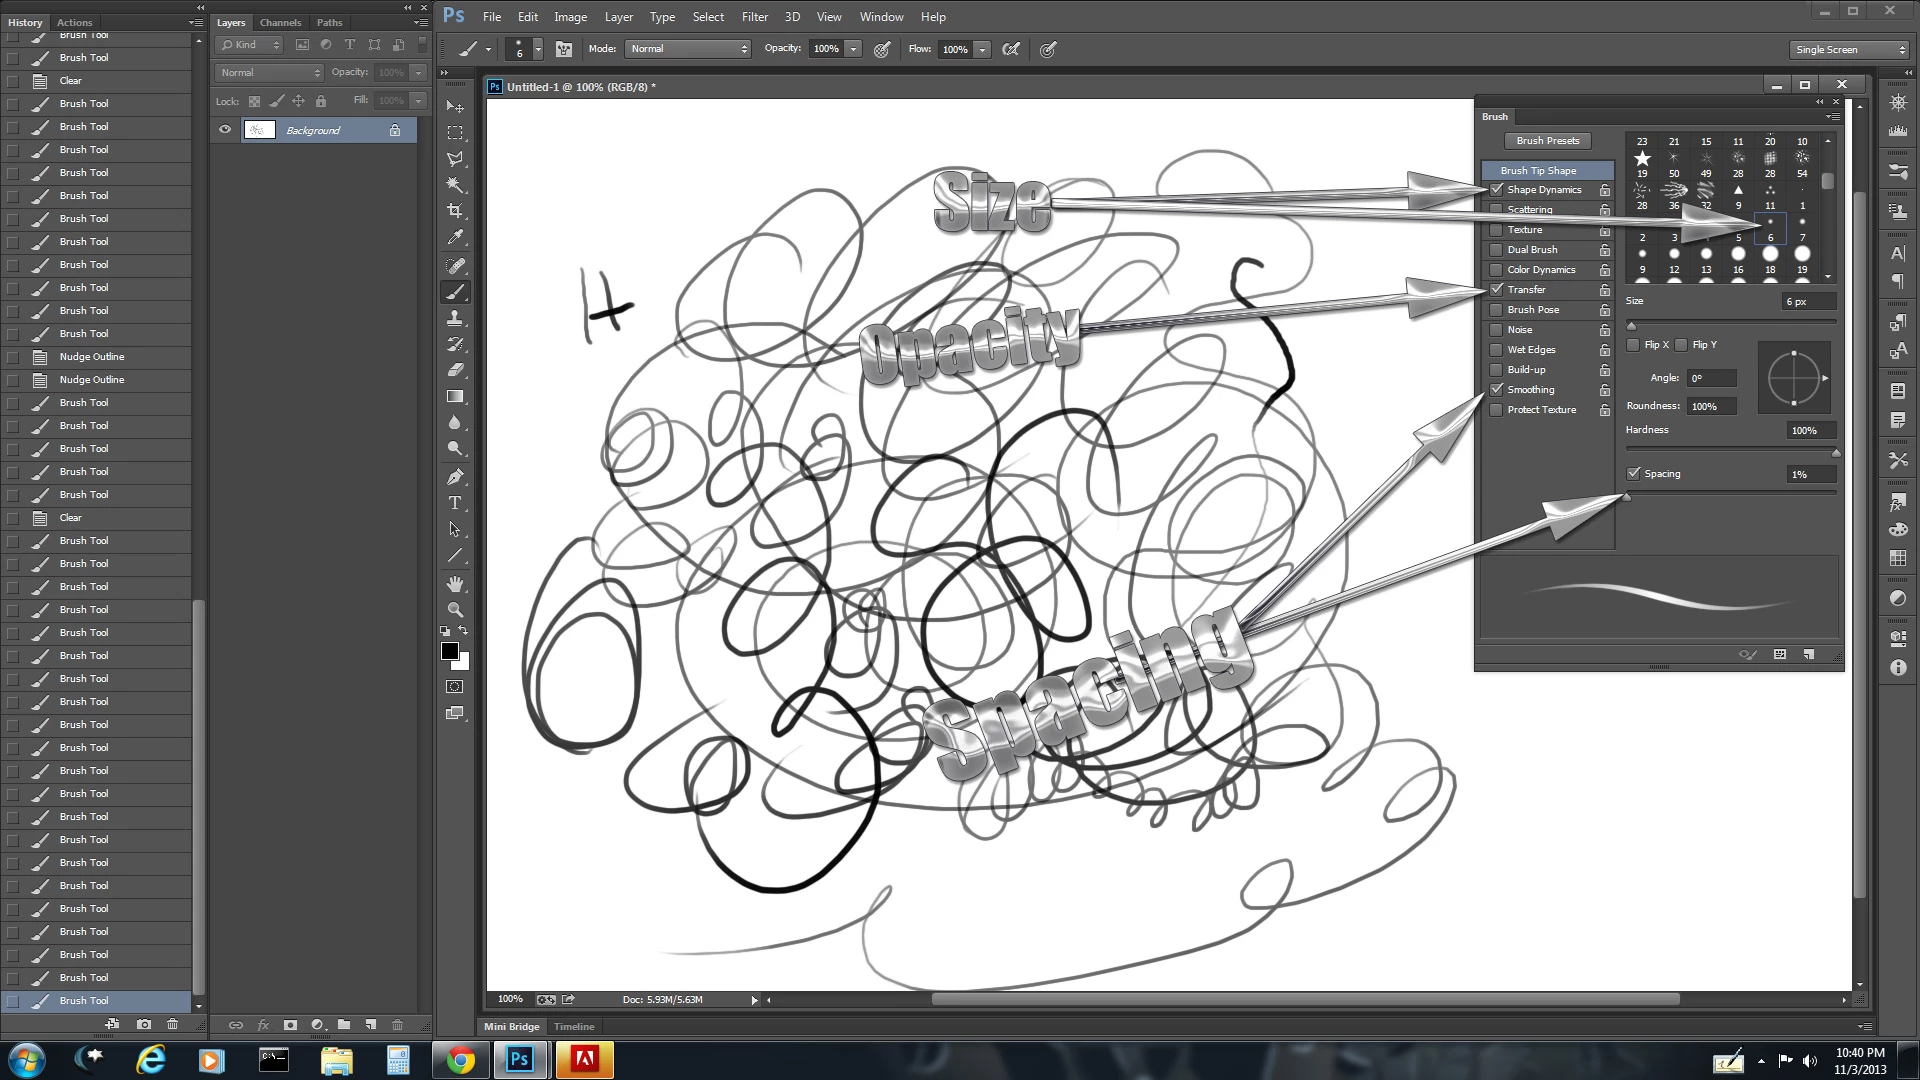1920x1080 pixels.
Task: Open the painting Mode dropdown
Action: pyautogui.click(x=688, y=49)
